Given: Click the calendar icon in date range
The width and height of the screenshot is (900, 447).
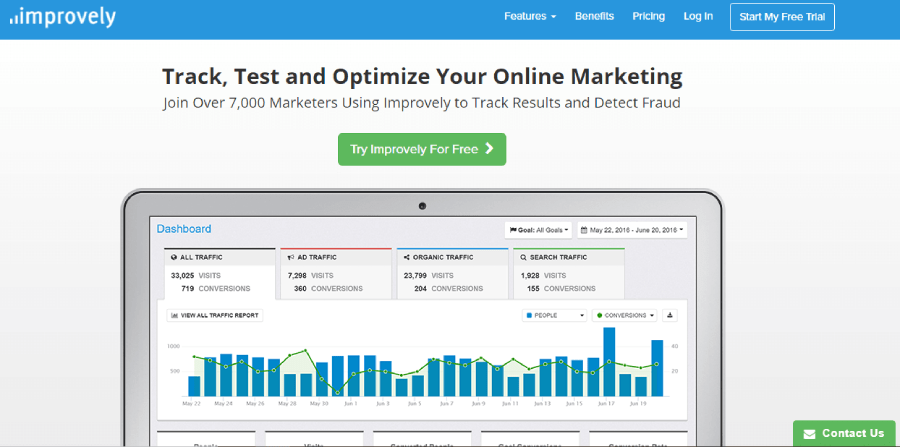Looking at the screenshot, I should click(584, 230).
